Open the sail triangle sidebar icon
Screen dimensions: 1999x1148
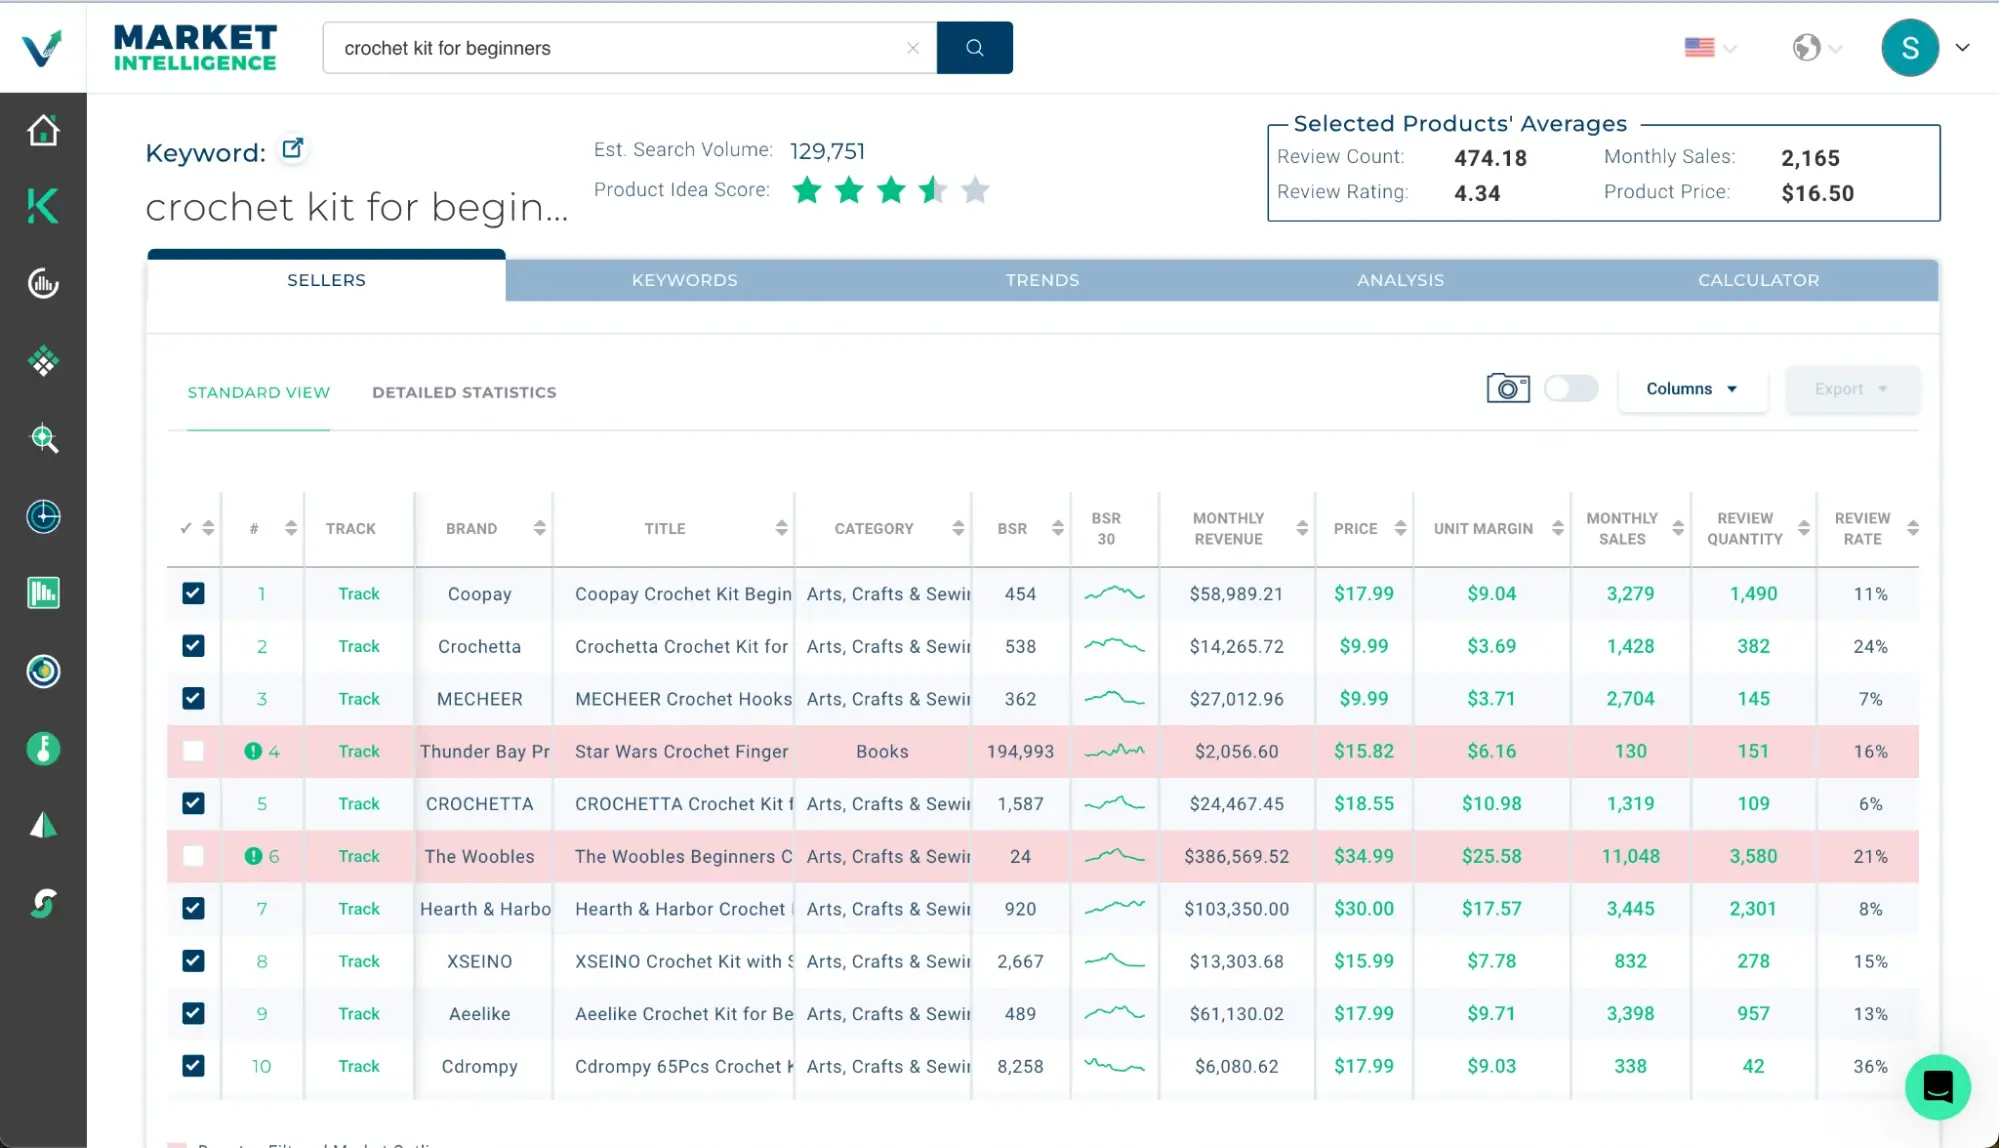[x=43, y=826]
